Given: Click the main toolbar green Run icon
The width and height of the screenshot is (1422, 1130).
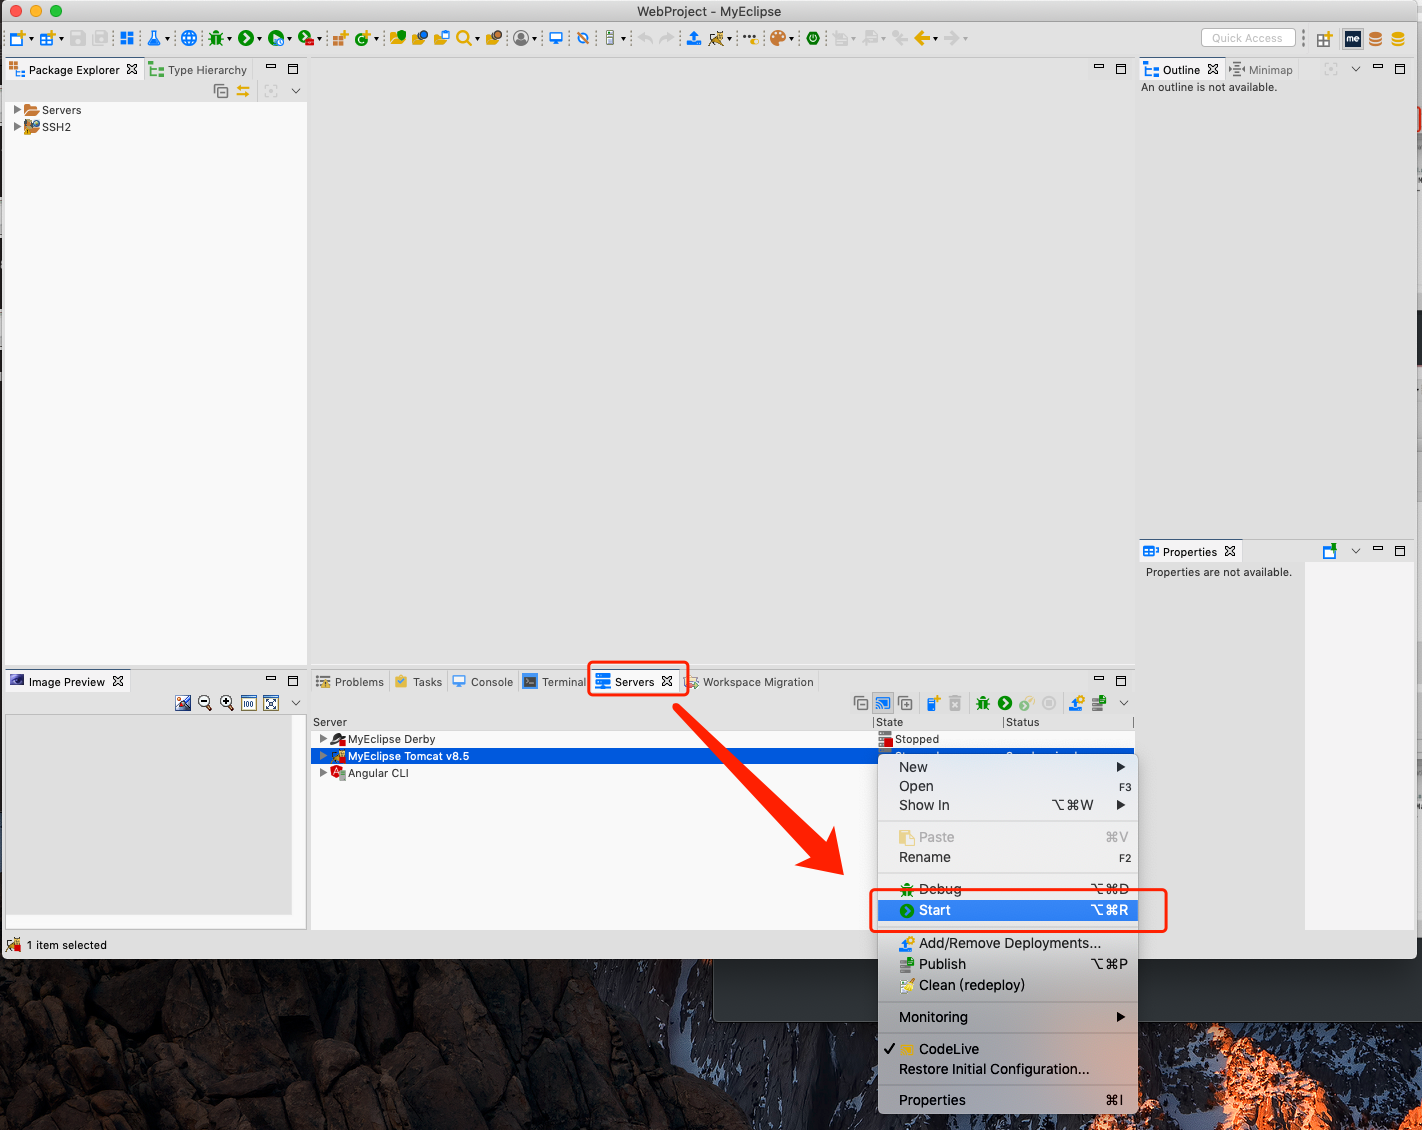Looking at the screenshot, I should (245, 38).
